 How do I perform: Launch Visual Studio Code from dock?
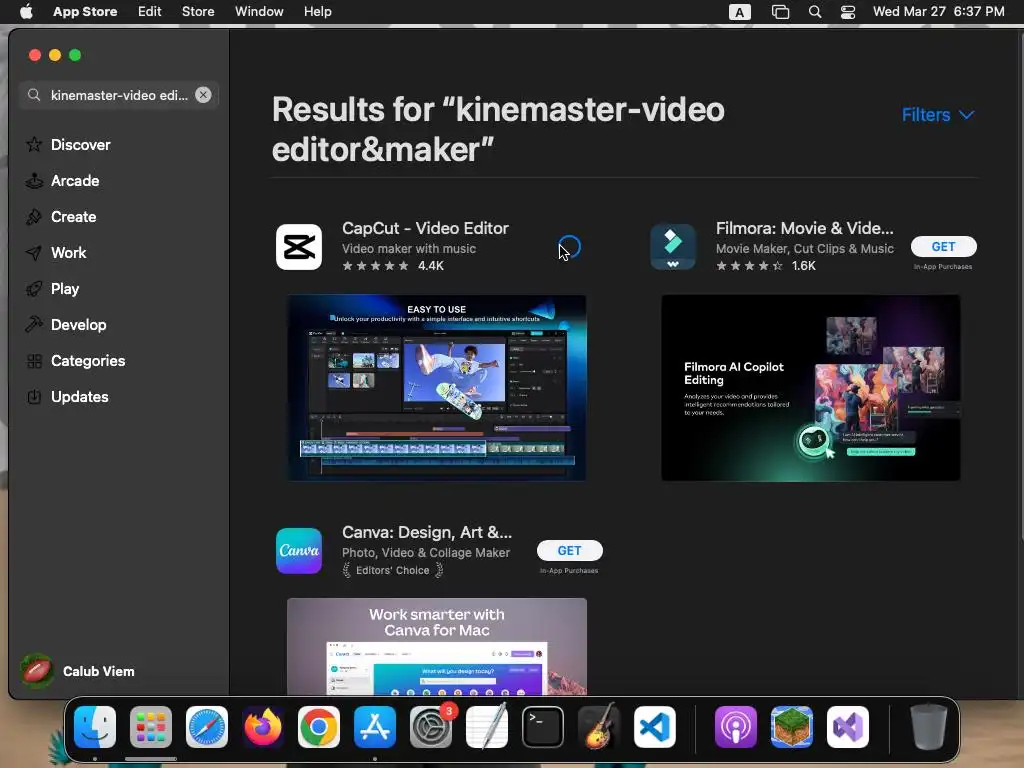(654, 727)
